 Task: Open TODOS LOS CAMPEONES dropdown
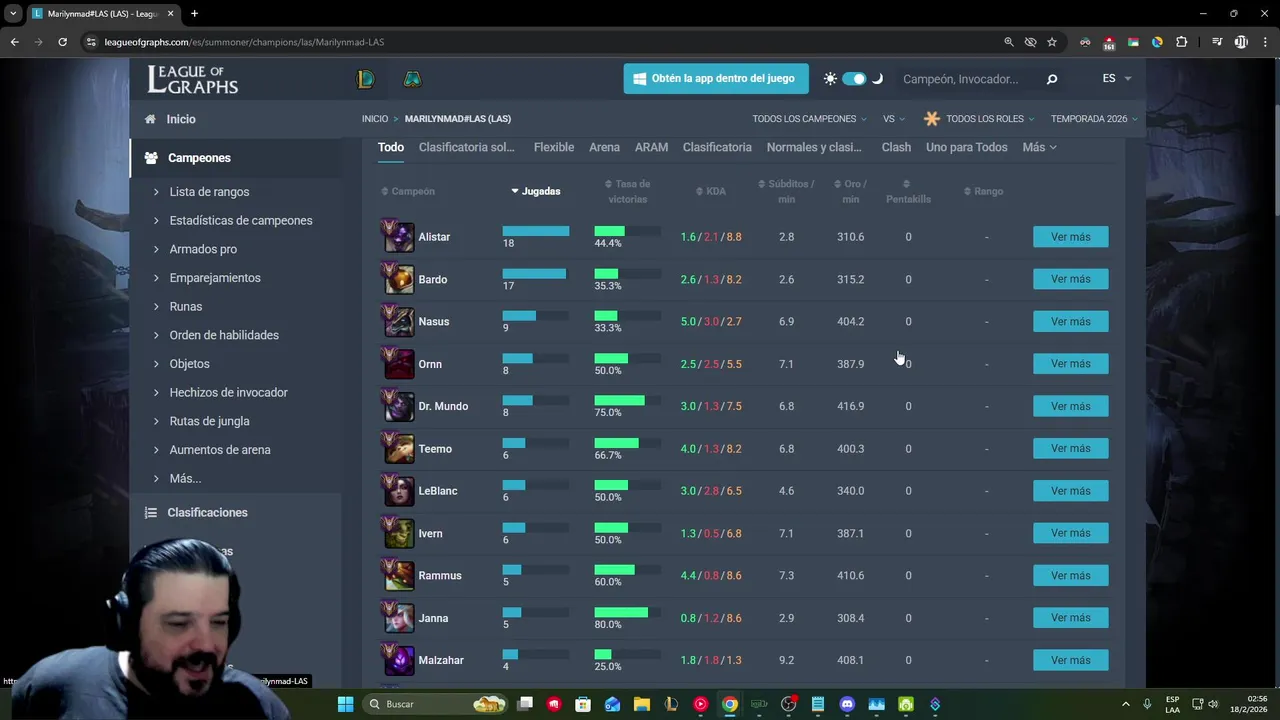(x=809, y=119)
